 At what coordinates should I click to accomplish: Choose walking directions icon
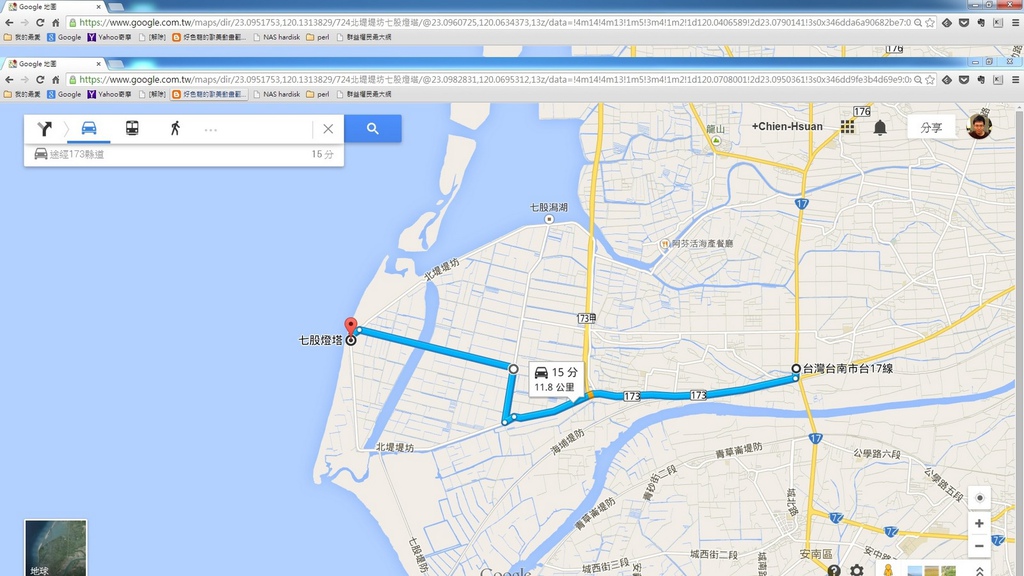pos(175,128)
